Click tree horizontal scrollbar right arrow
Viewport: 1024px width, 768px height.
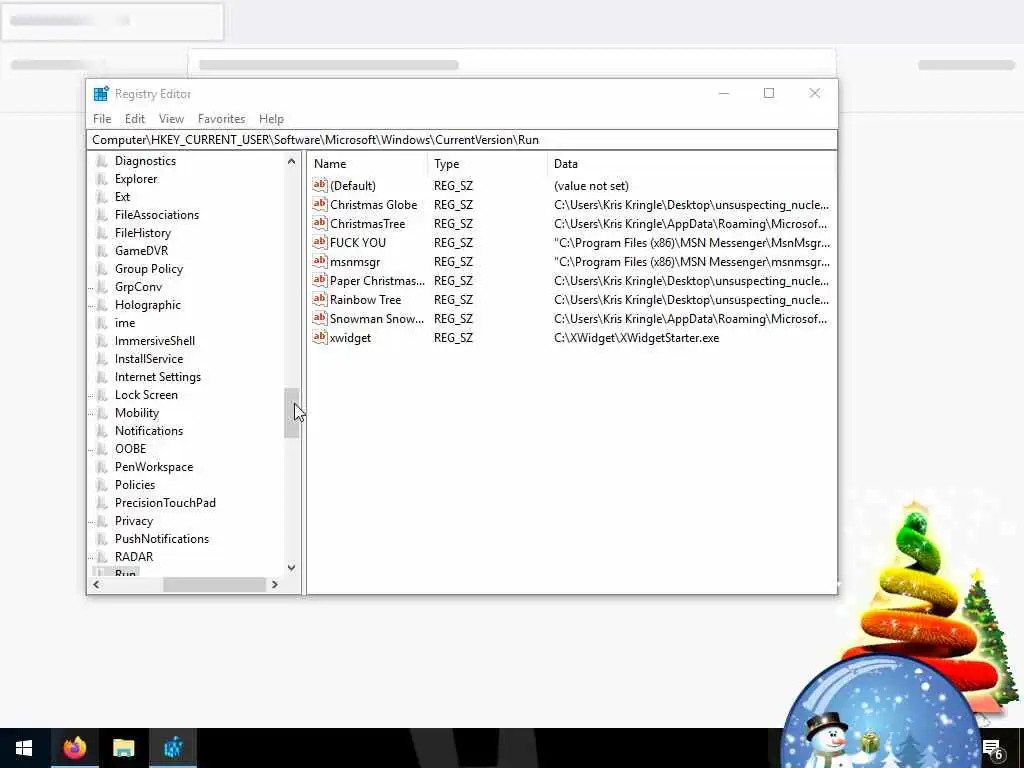coord(274,584)
